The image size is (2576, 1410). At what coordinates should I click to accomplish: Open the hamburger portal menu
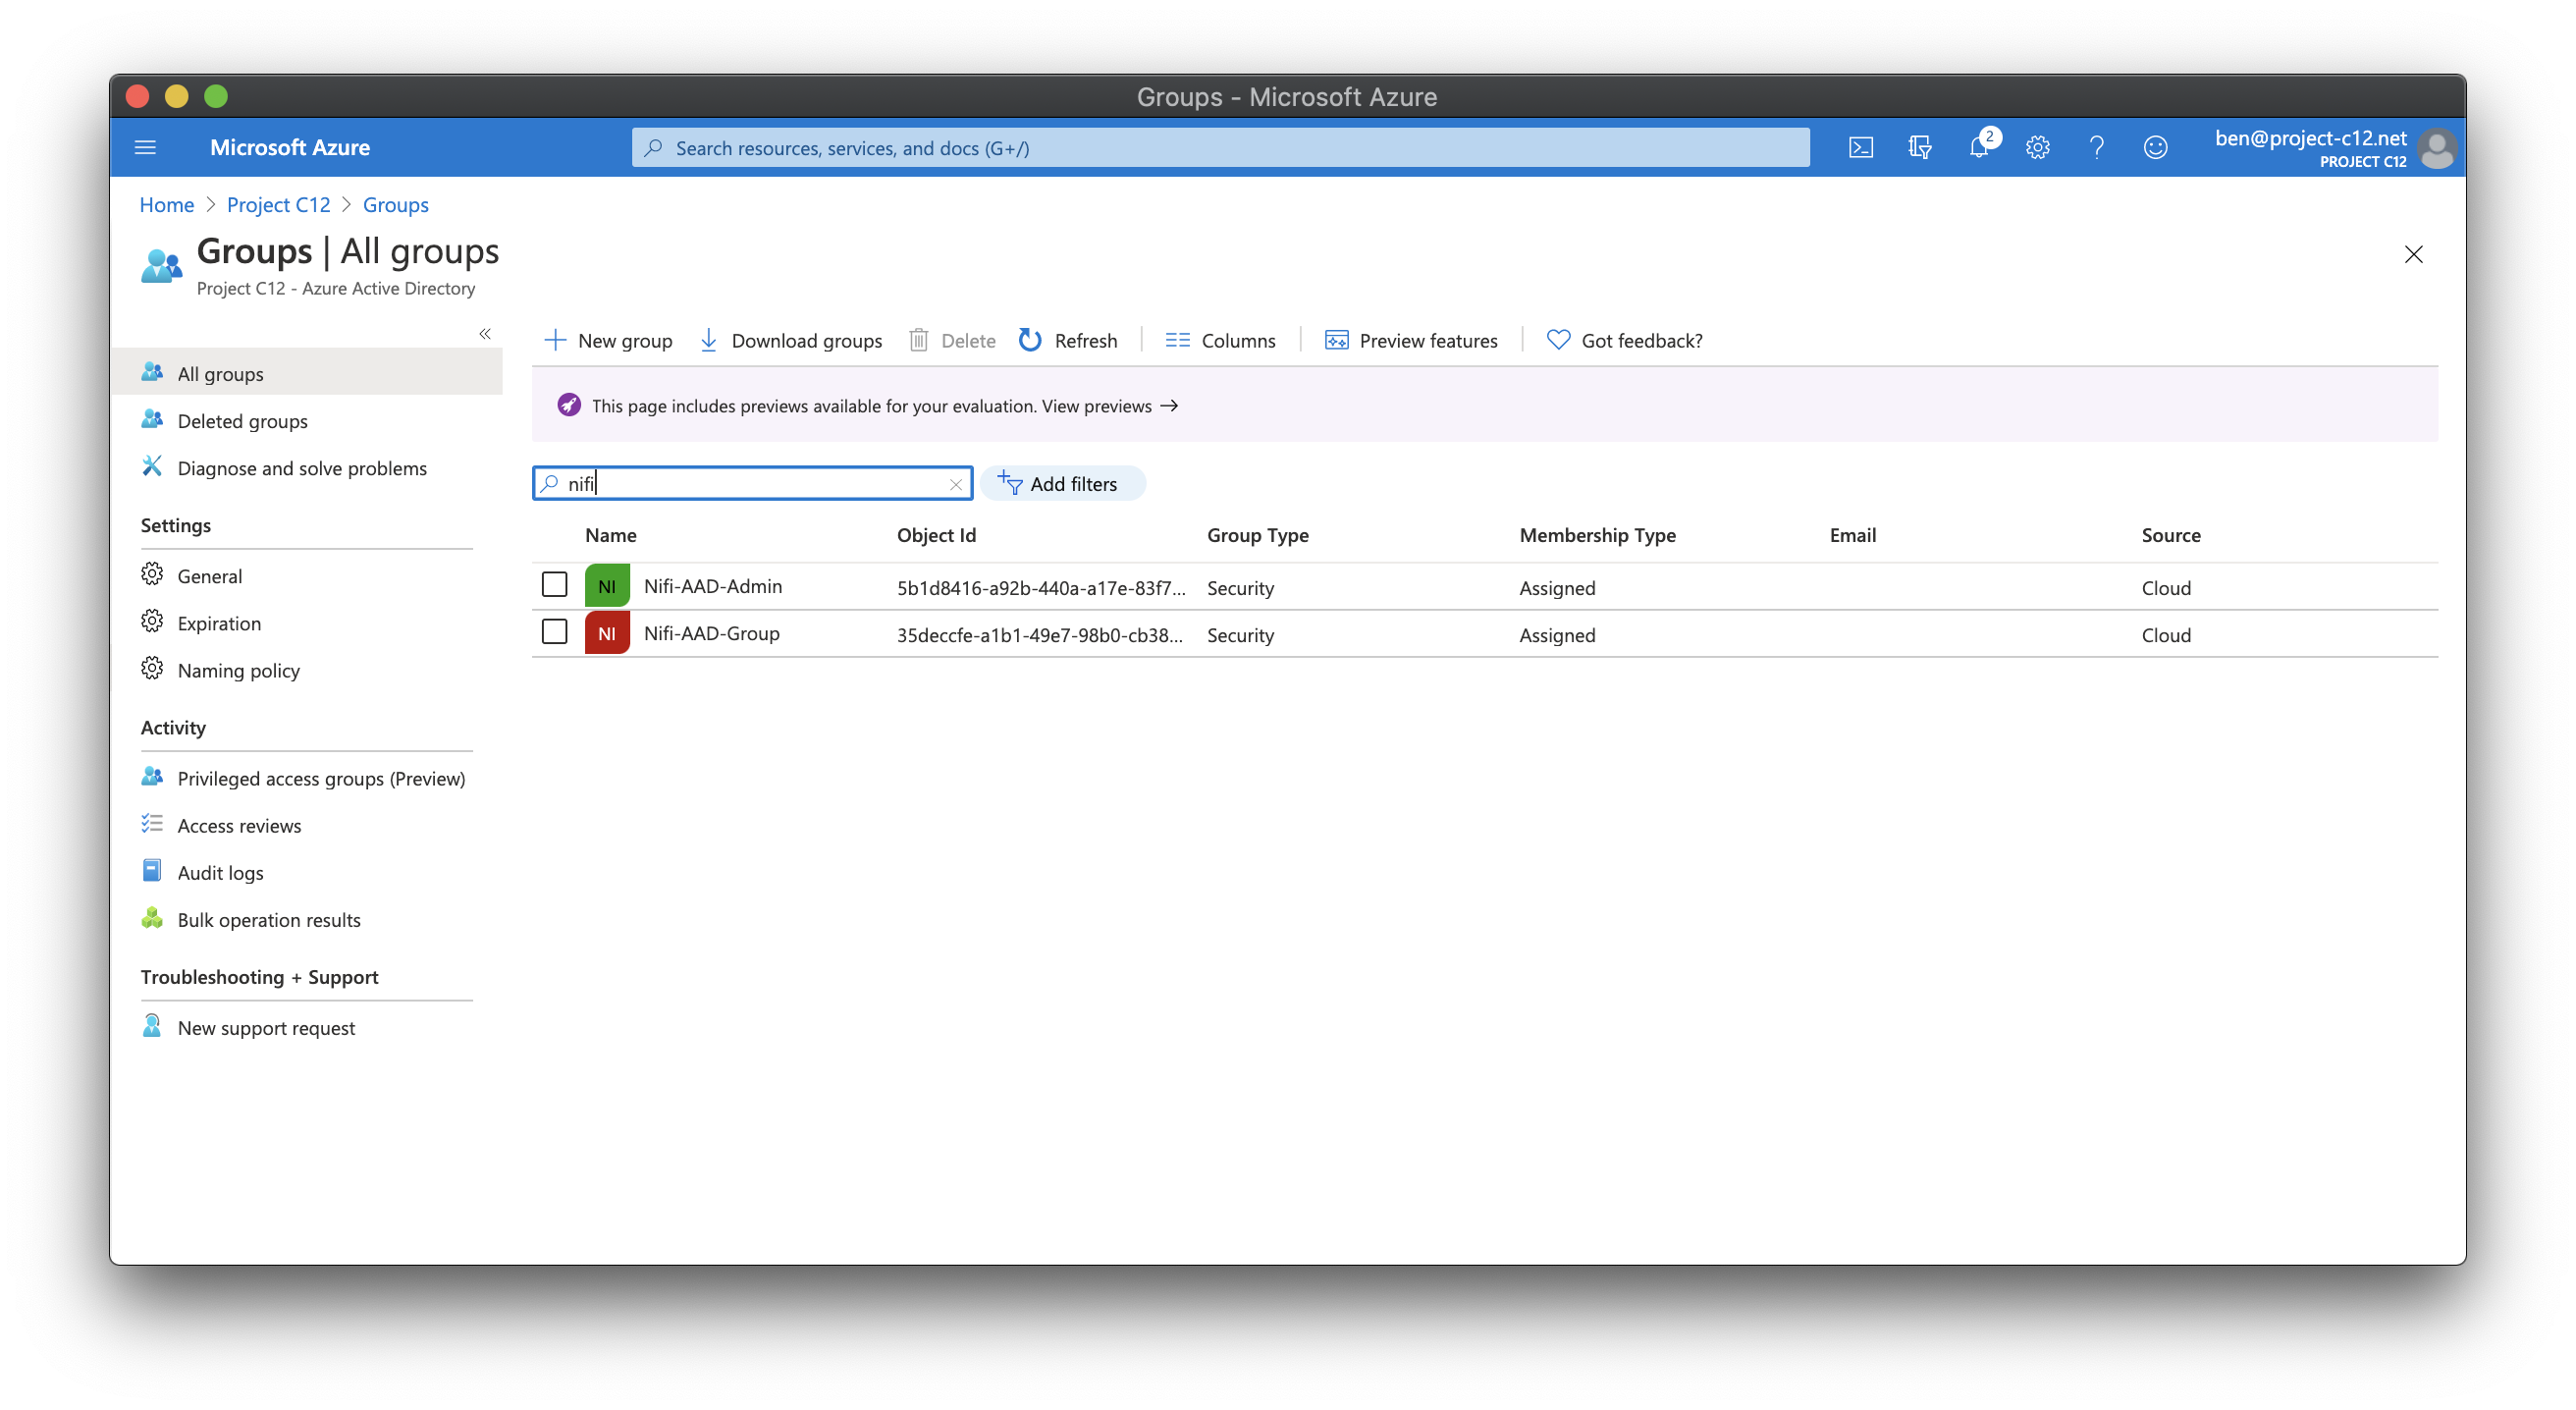coord(145,148)
